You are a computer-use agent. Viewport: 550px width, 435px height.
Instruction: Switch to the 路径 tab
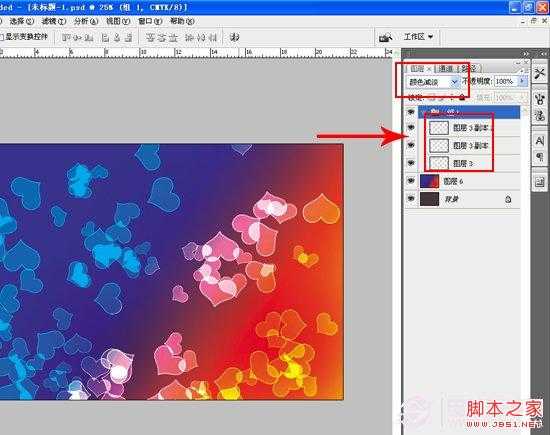(x=469, y=68)
